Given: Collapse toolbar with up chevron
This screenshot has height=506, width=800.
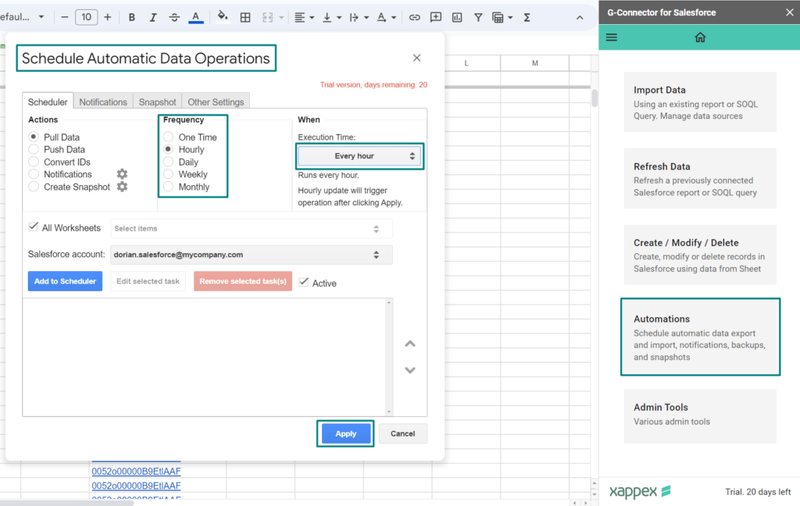Looking at the screenshot, I should (x=580, y=17).
